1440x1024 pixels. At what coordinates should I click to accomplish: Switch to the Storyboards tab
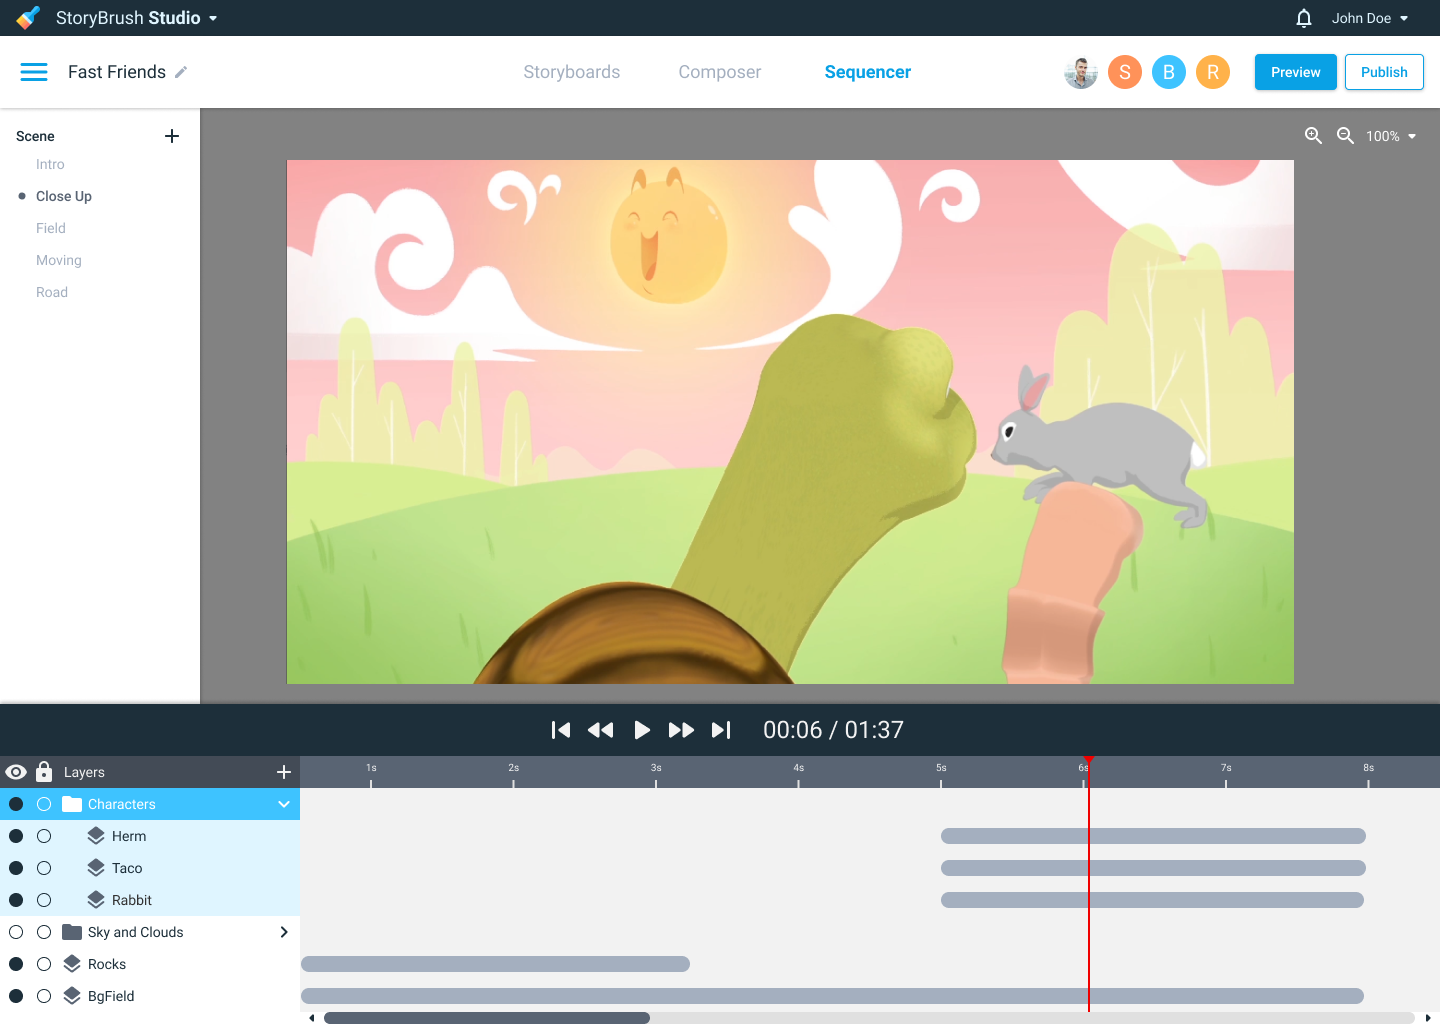click(571, 72)
